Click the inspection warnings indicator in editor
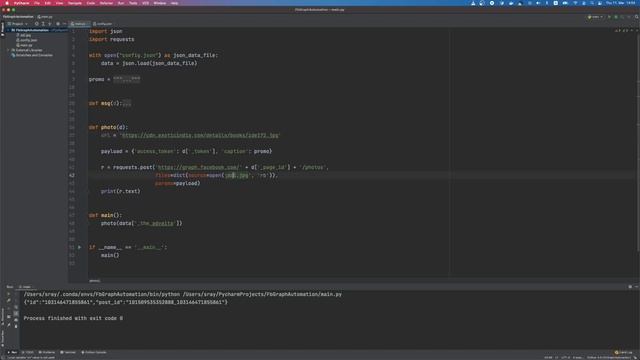 (x=621, y=31)
